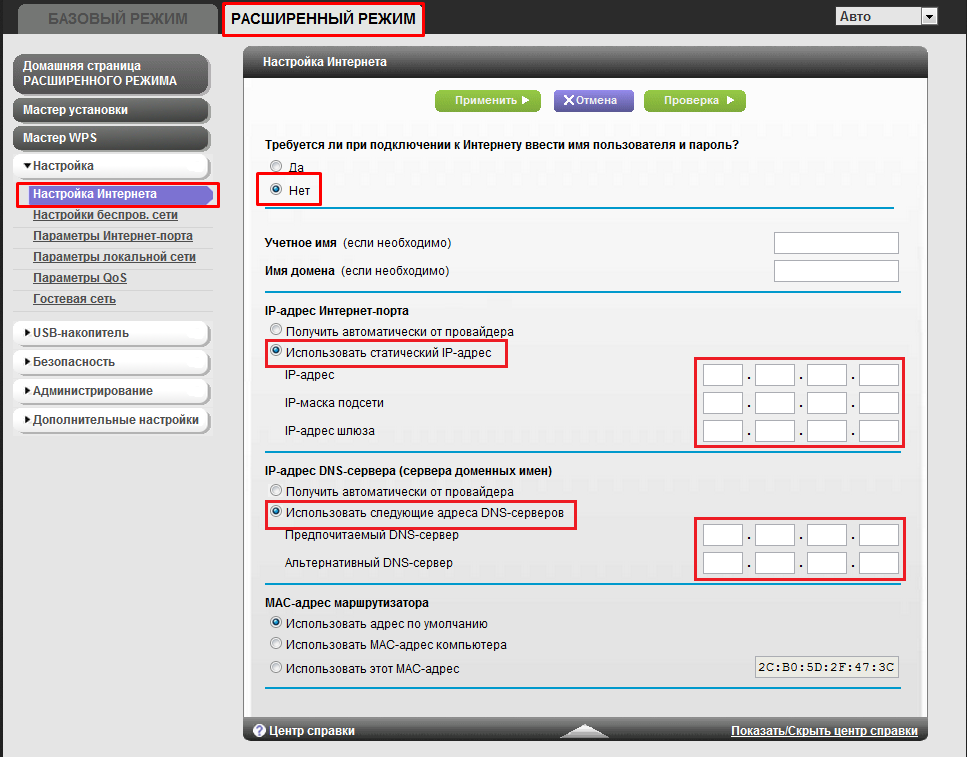
Task: Expand the Администрирование section
Action: tap(110, 391)
